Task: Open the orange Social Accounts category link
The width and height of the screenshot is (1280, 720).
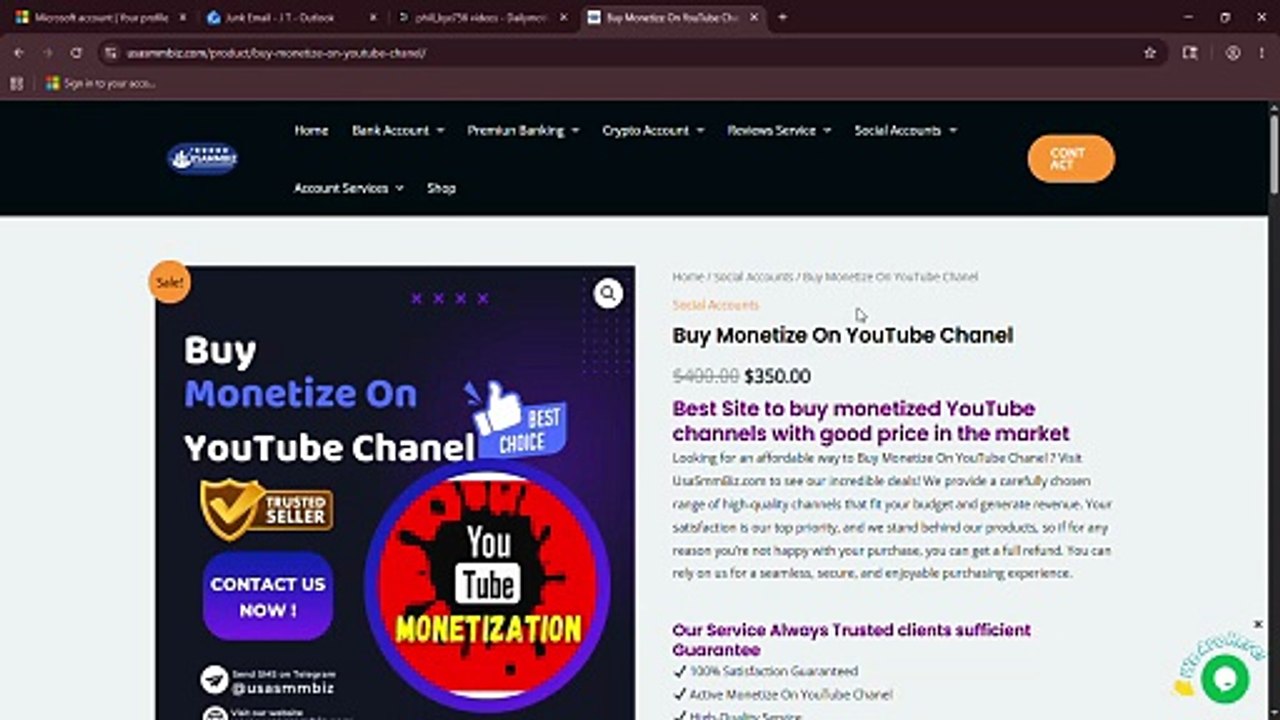Action: coord(715,305)
